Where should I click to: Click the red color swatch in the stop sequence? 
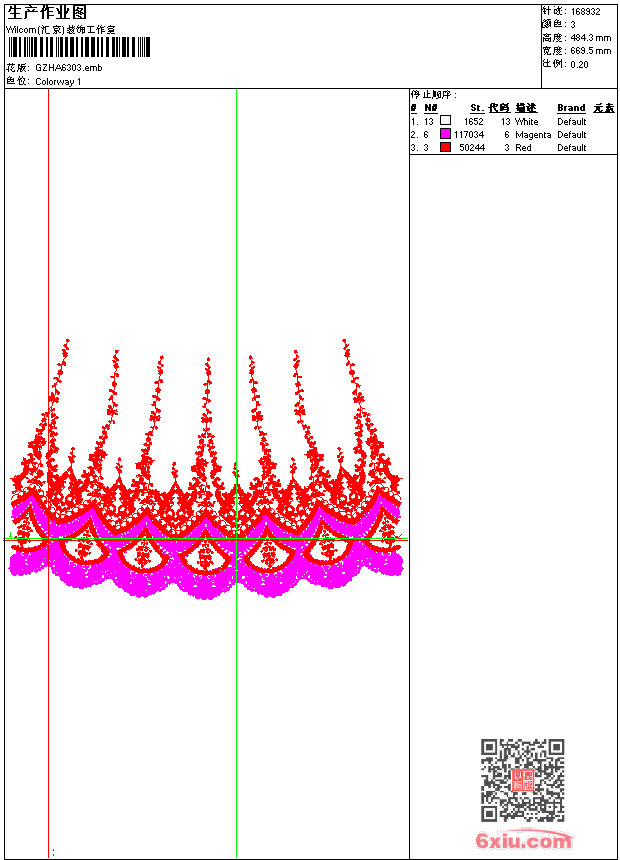[446, 147]
